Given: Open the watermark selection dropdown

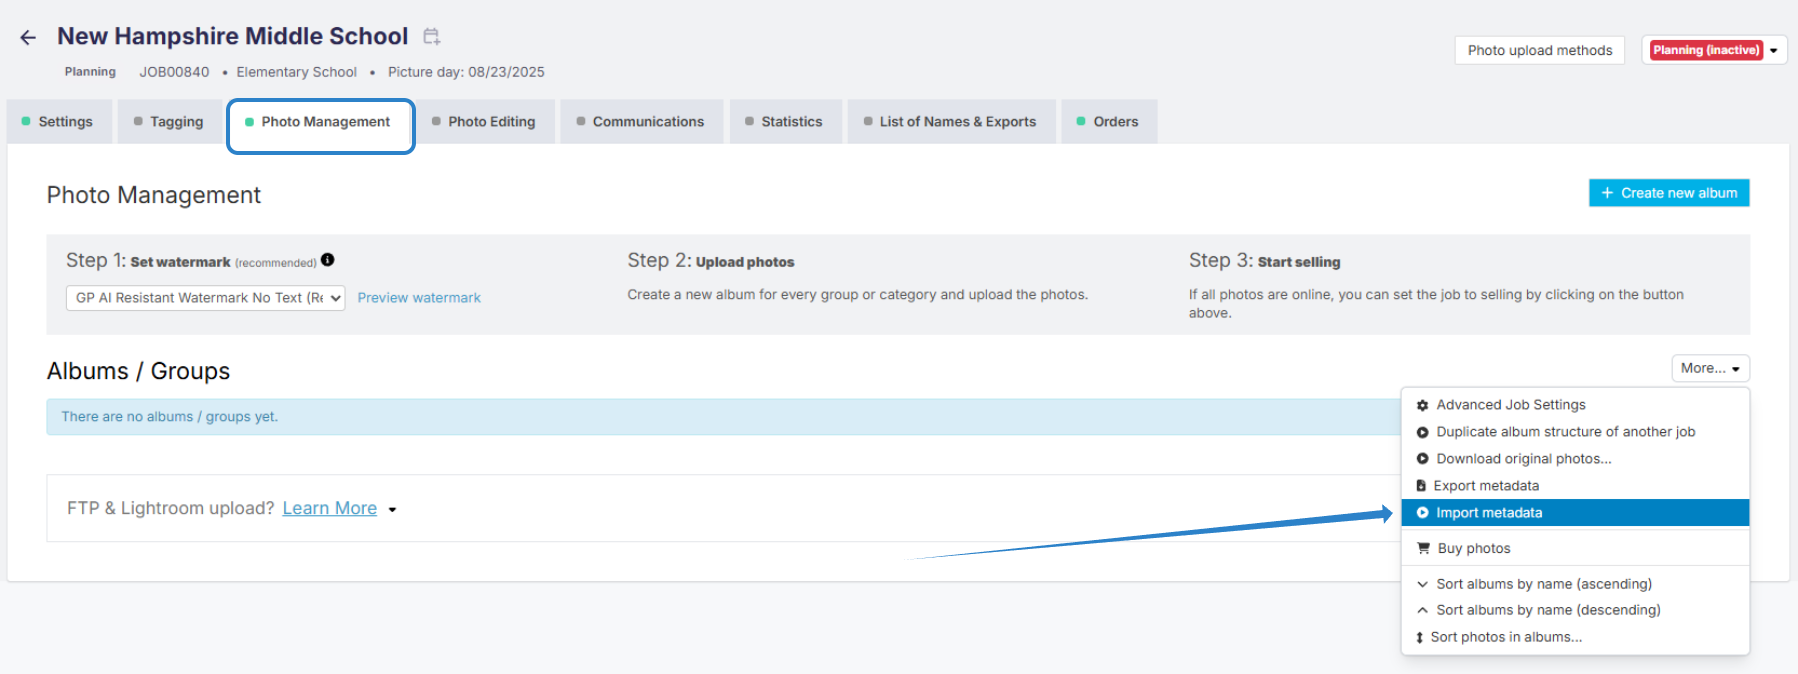Looking at the screenshot, I should pyautogui.click(x=206, y=298).
